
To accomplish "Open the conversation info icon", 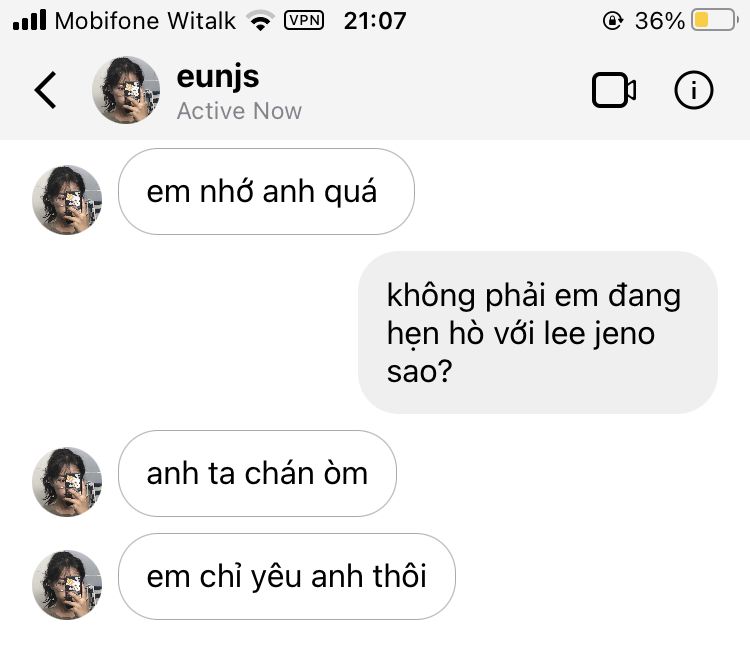I will point(694,90).
